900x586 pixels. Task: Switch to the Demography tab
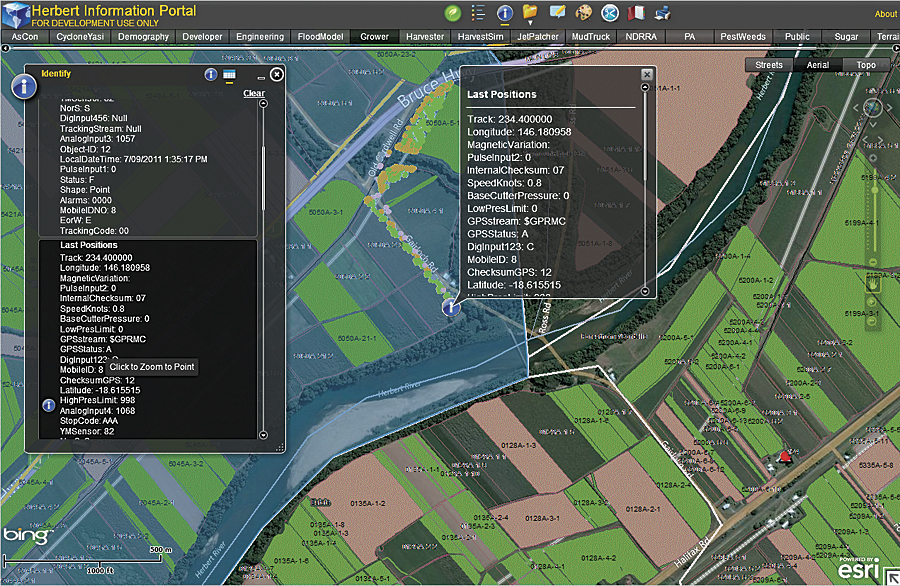coord(143,37)
